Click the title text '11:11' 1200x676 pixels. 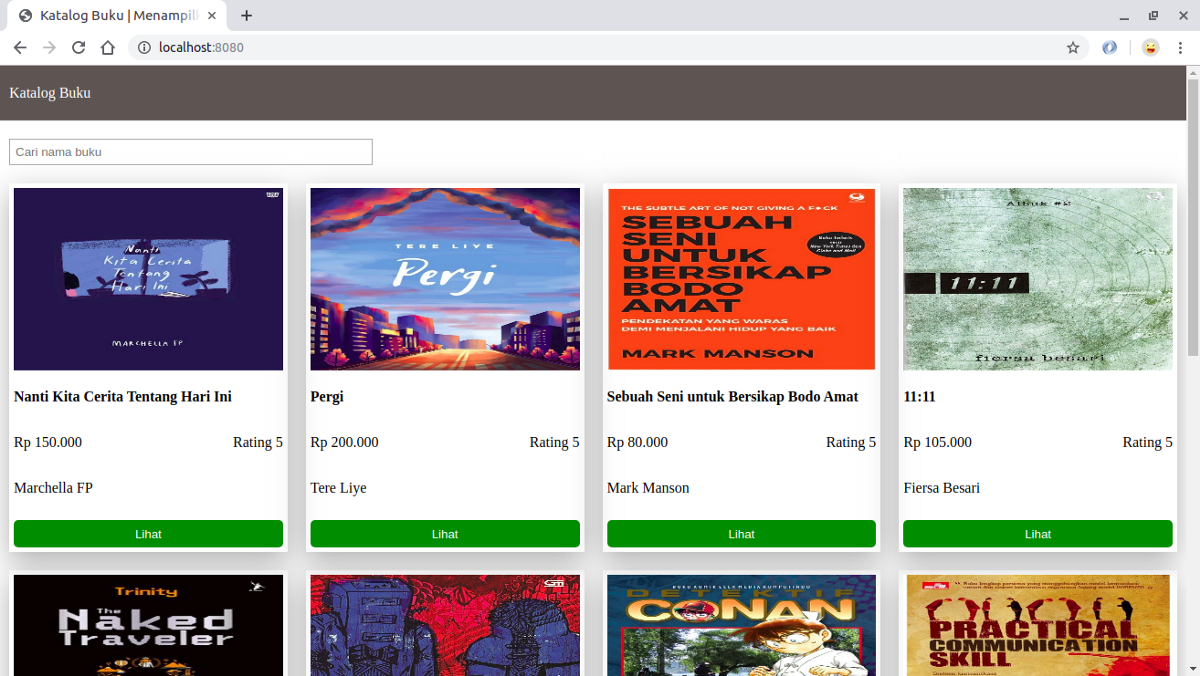click(x=919, y=397)
